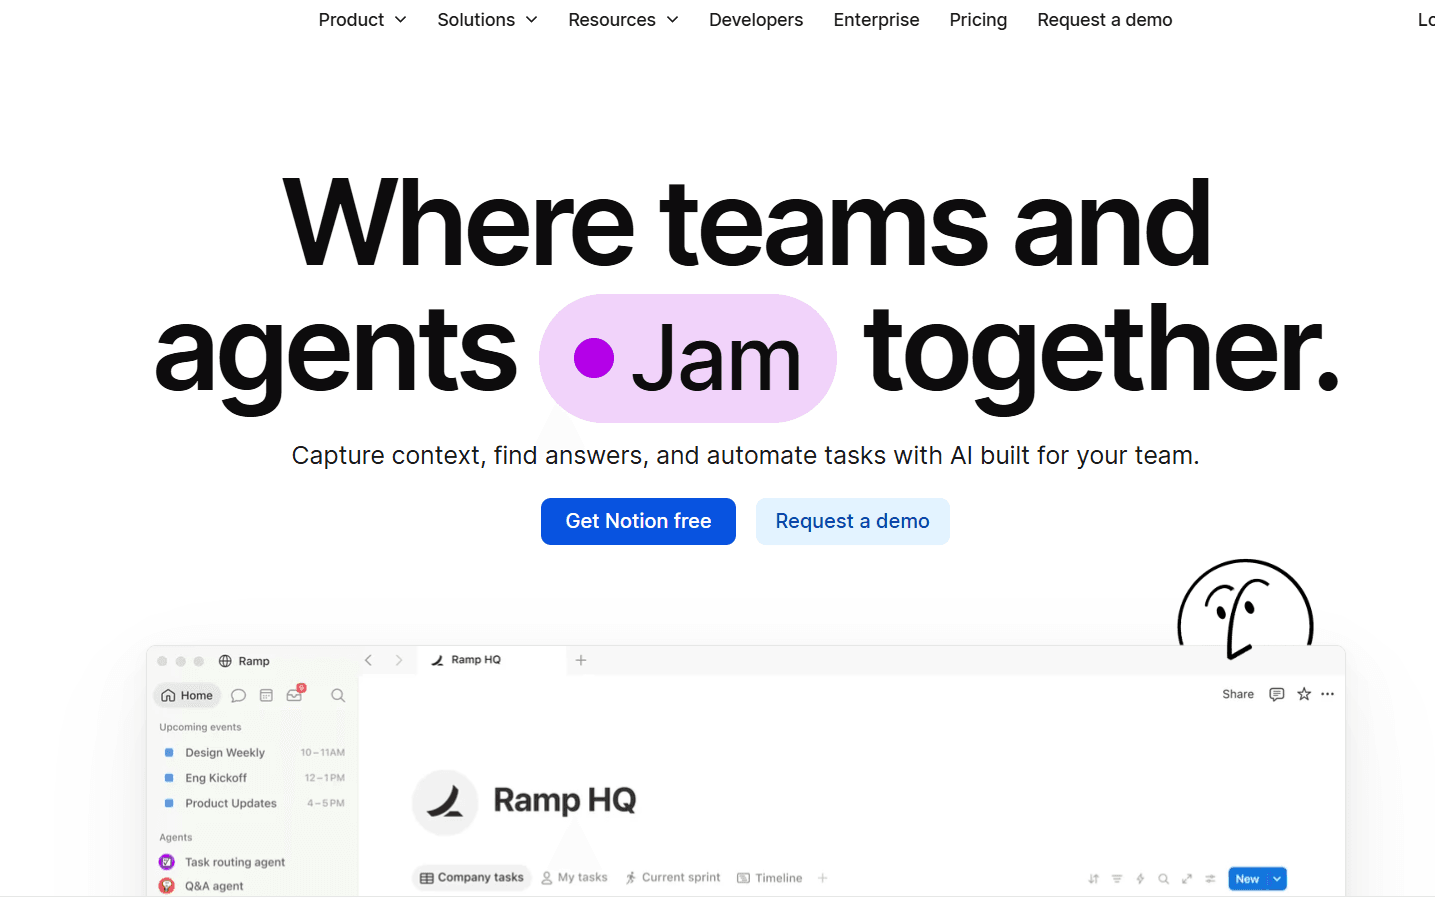The height and width of the screenshot is (905, 1435).
Task: Click the Q&A agent avatar icon
Action: (167, 886)
